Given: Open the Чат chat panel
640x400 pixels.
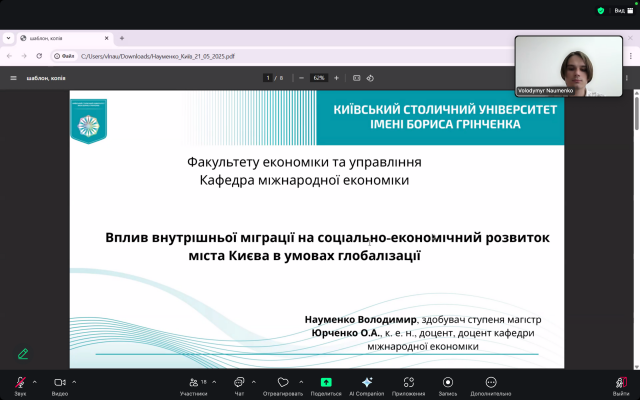Looking at the screenshot, I should pos(239,383).
